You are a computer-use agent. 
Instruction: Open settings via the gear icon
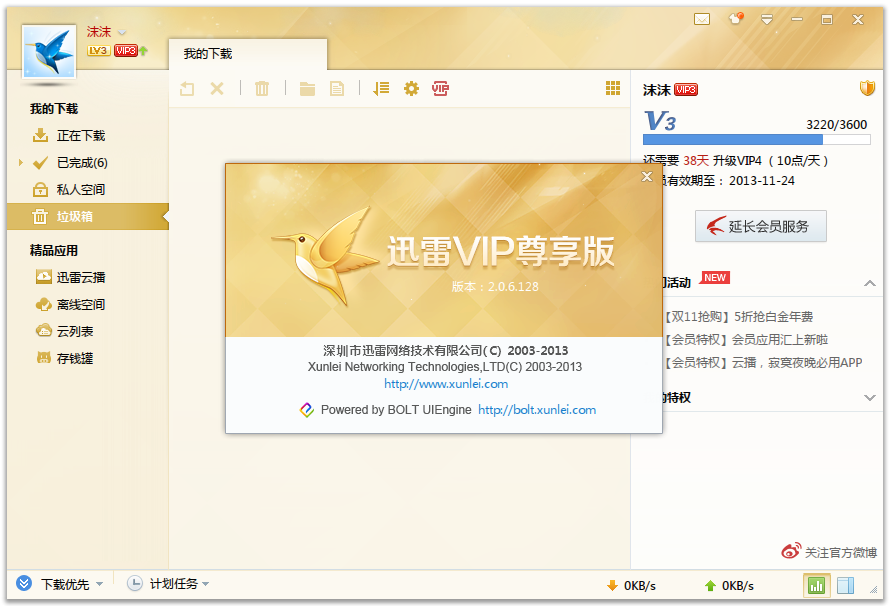(x=411, y=89)
